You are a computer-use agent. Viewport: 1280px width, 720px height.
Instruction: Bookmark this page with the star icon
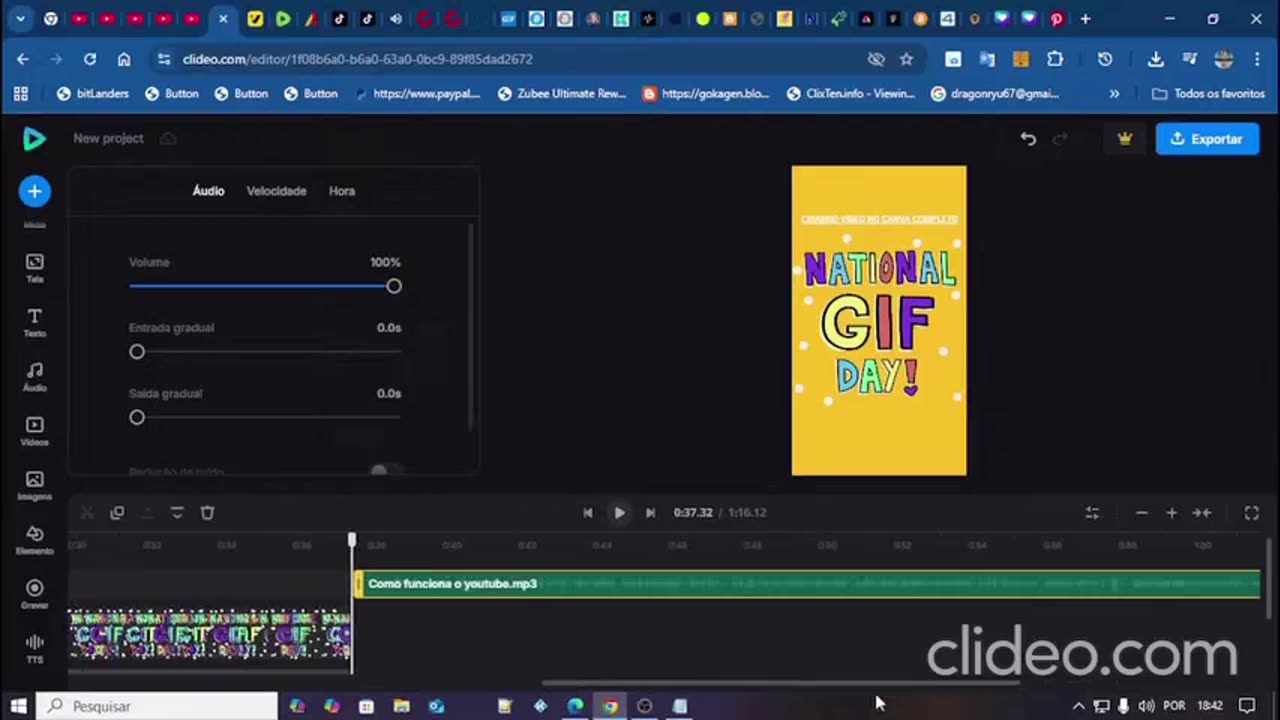(x=906, y=59)
